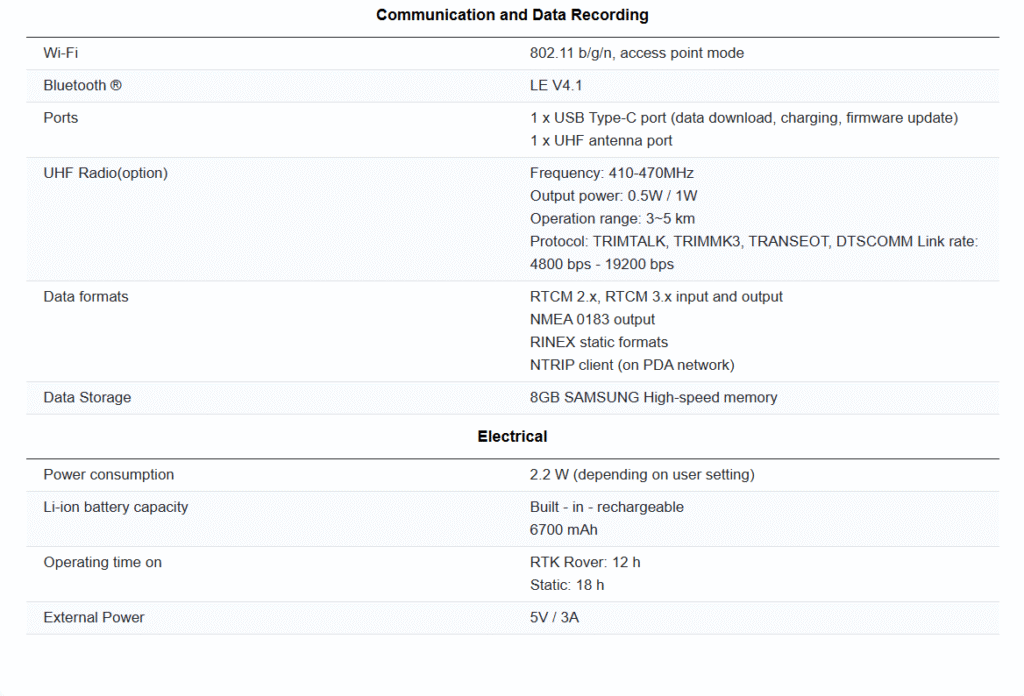
Task: Click the 8GB SAMSUNG High-speed memory value
Action: tap(653, 398)
